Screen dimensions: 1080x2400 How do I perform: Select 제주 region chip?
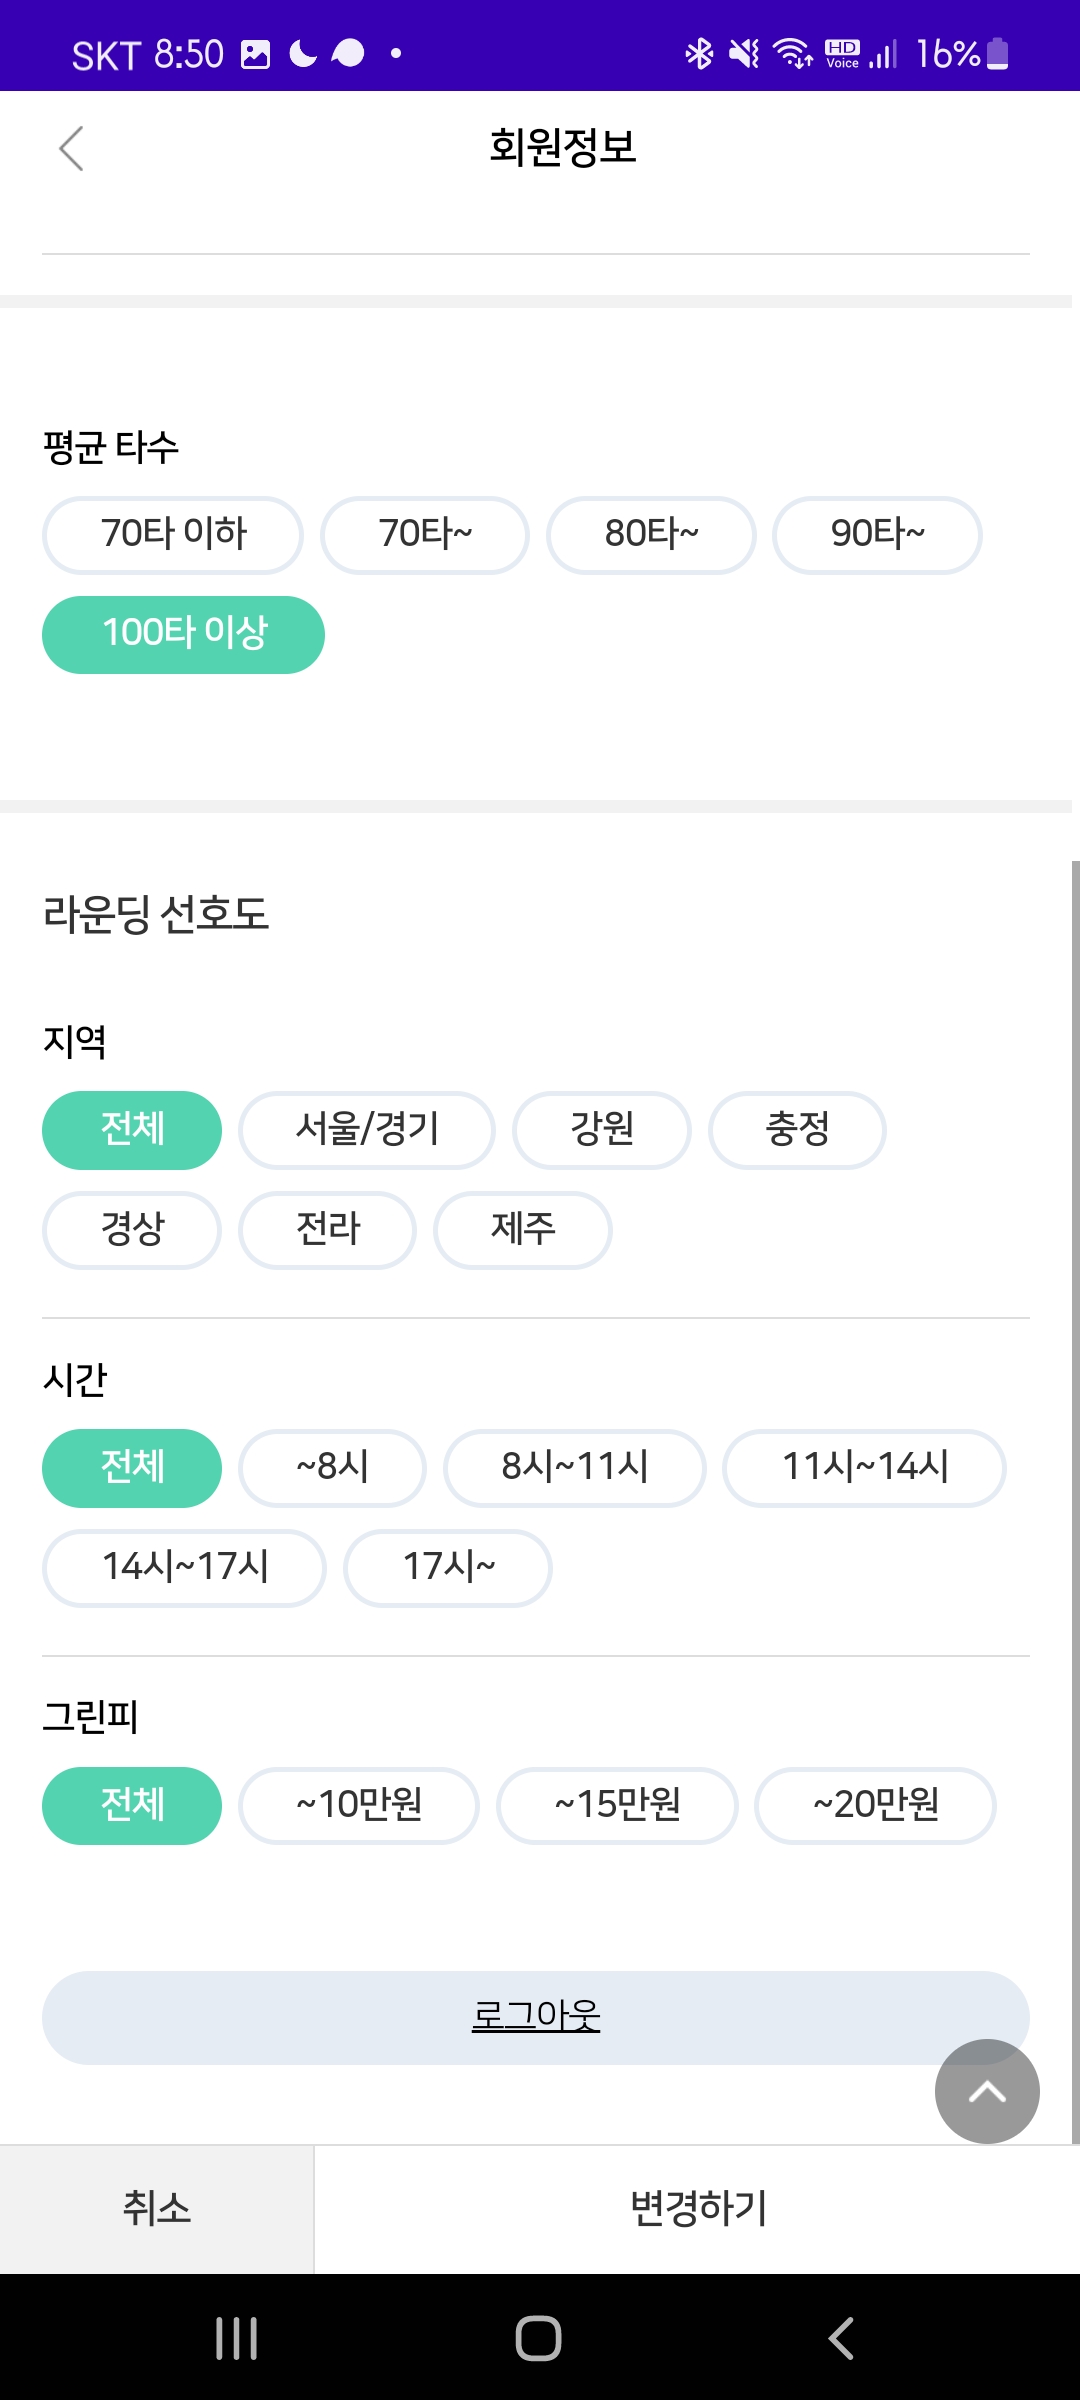click(522, 1230)
